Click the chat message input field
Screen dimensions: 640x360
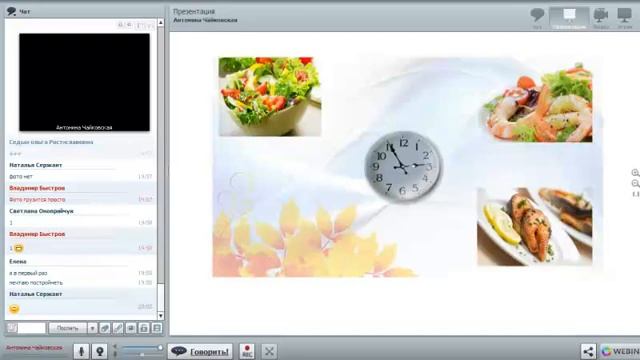click(31, 328)
